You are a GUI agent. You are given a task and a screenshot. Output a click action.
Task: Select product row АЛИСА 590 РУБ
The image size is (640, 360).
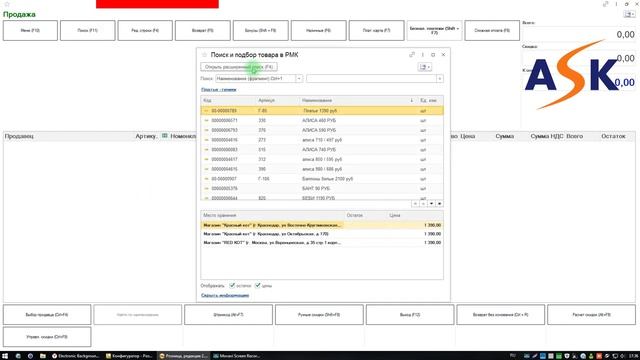(322, 130)
